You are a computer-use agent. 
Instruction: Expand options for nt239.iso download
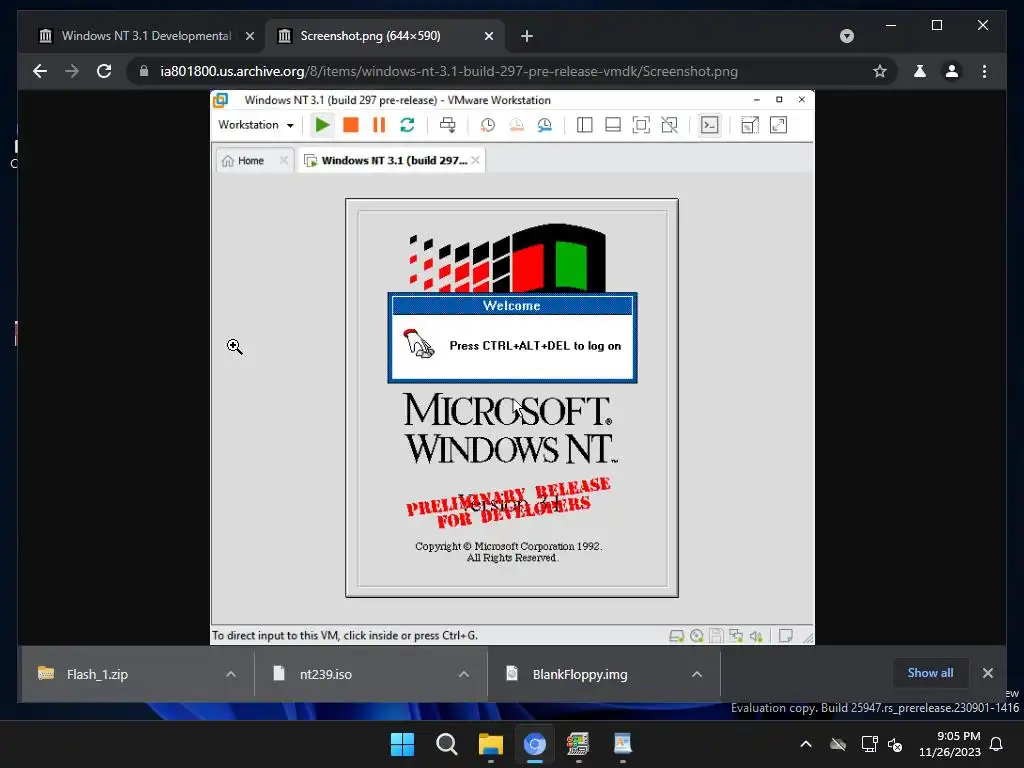[464, 674]
